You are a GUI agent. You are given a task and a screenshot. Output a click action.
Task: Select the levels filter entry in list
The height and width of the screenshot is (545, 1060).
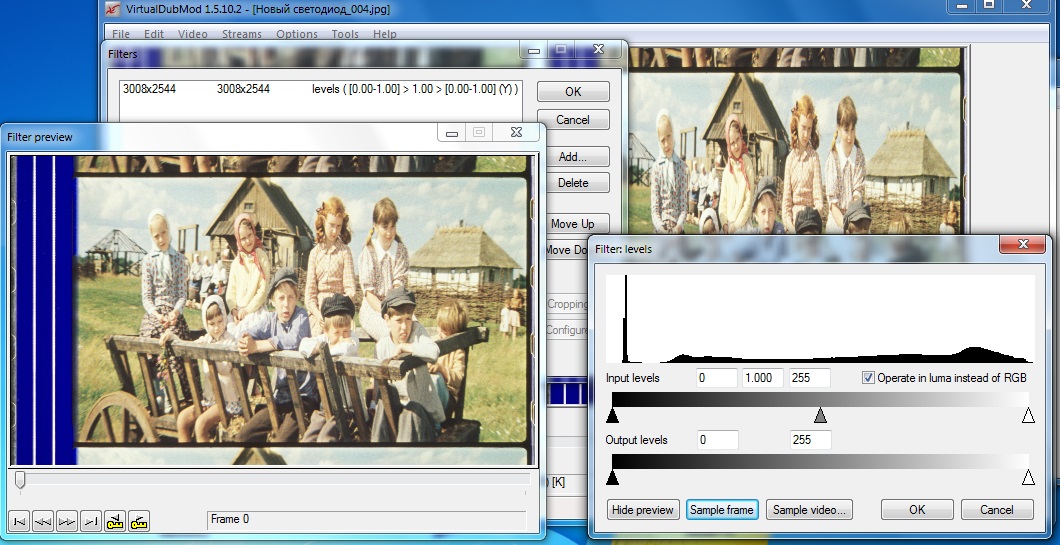pos(320,89)
